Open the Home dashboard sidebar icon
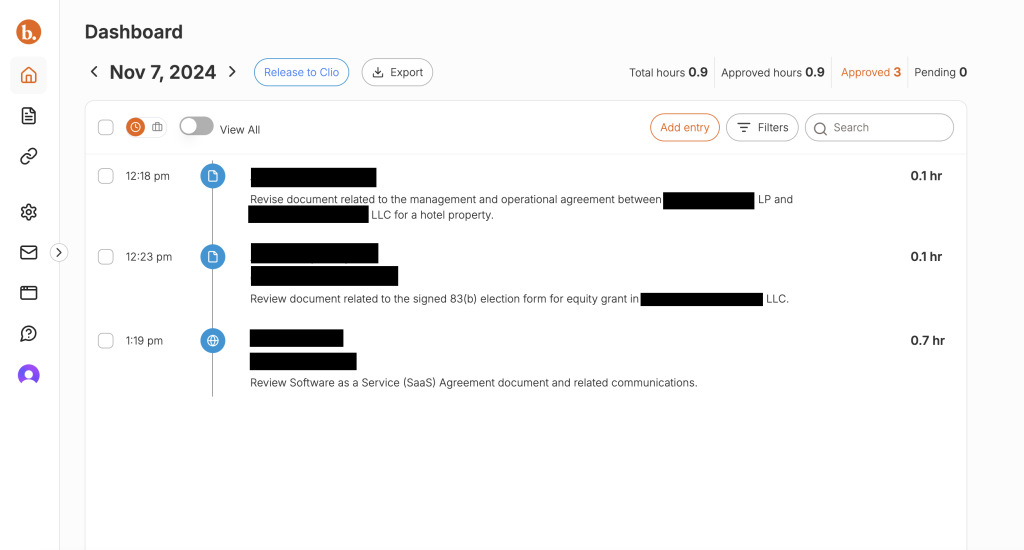Screen dimensions: 1024x550 point(28,75)
